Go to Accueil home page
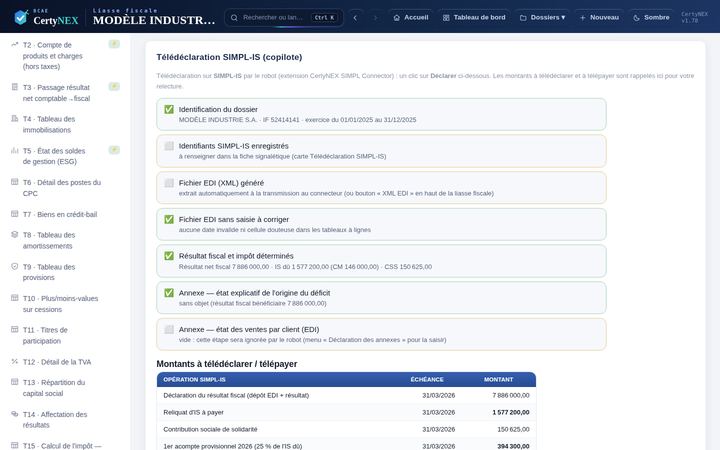 tap(411, 17)
